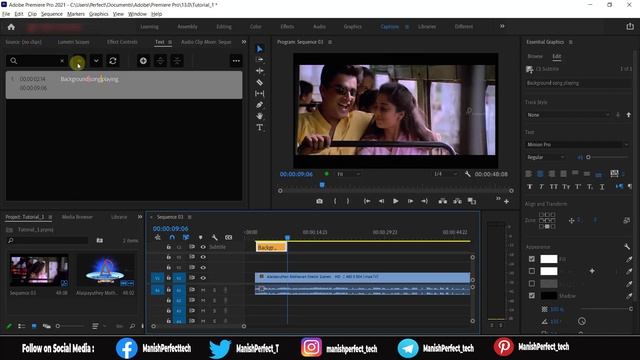
Task: Enable Fill checkbox in Appearance
Action: 531,259
